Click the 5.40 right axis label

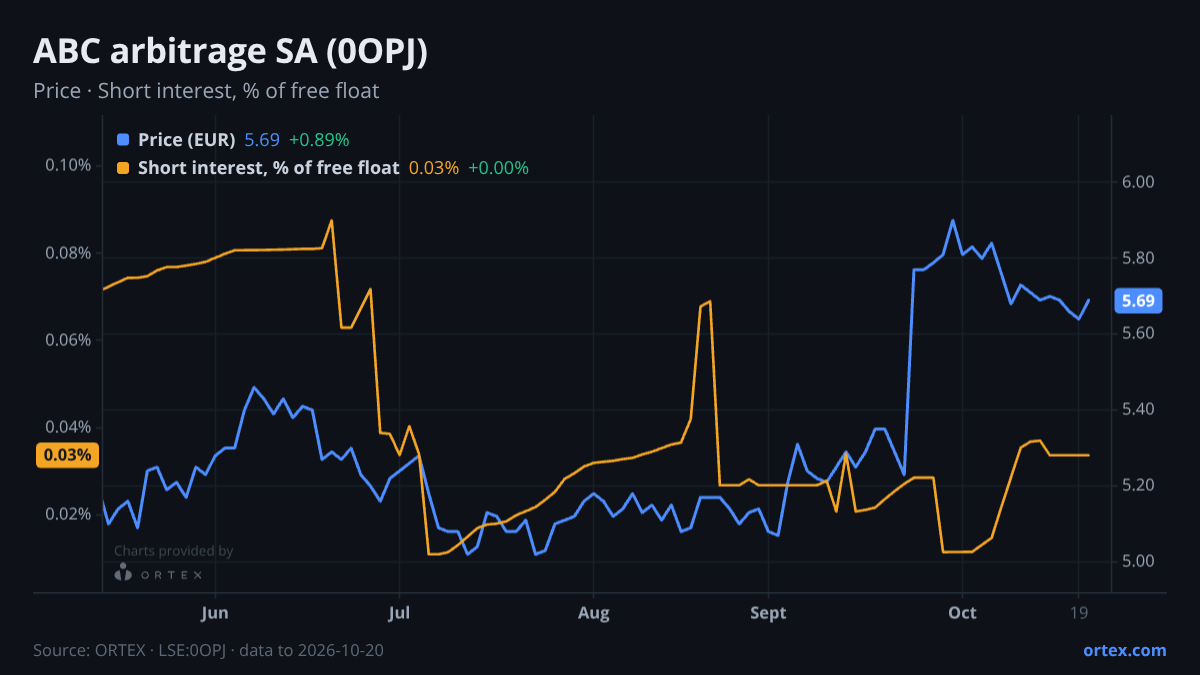click(1139, 409)
